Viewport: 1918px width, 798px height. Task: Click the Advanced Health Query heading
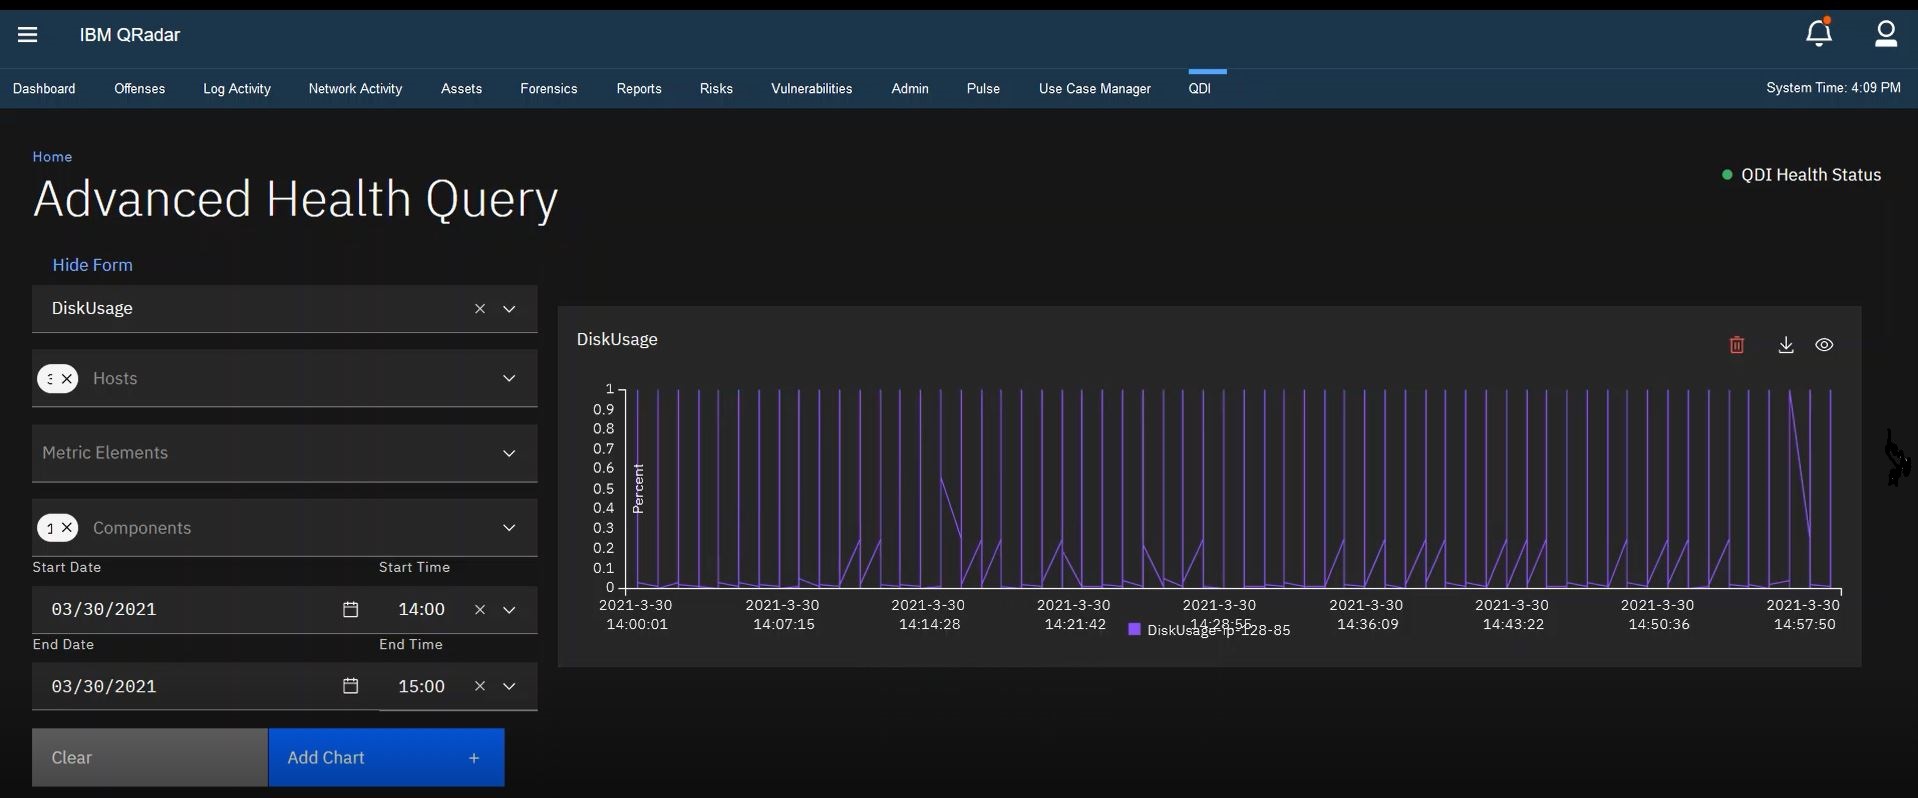click(x=296, y=201)
